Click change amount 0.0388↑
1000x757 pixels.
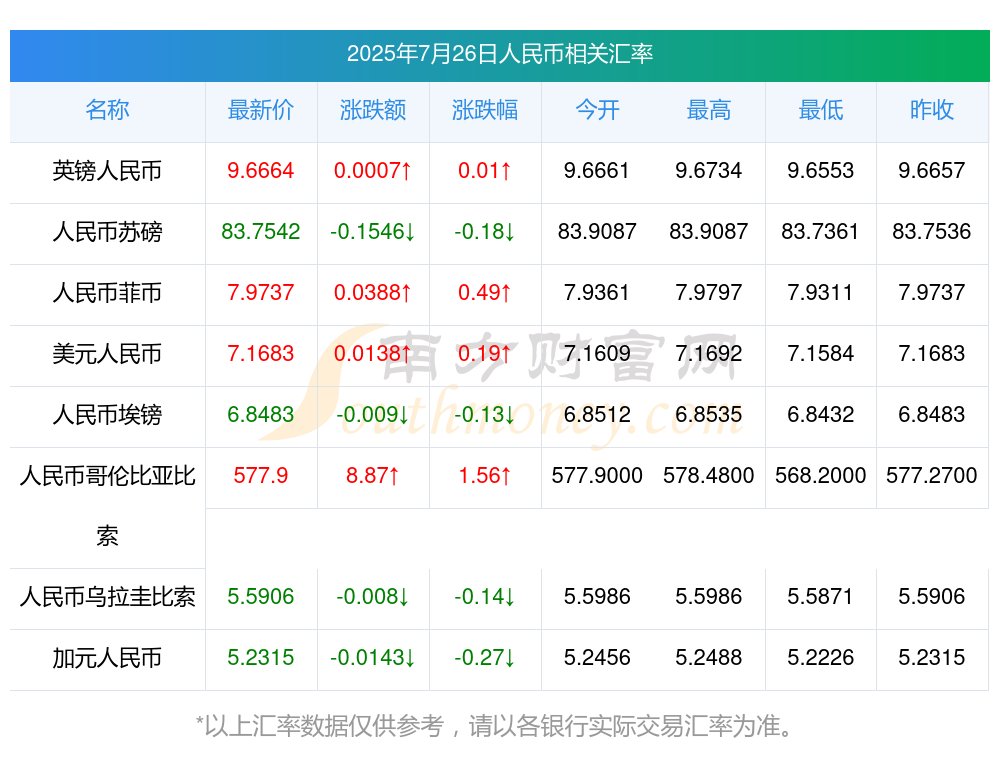[x=373, y=292]
